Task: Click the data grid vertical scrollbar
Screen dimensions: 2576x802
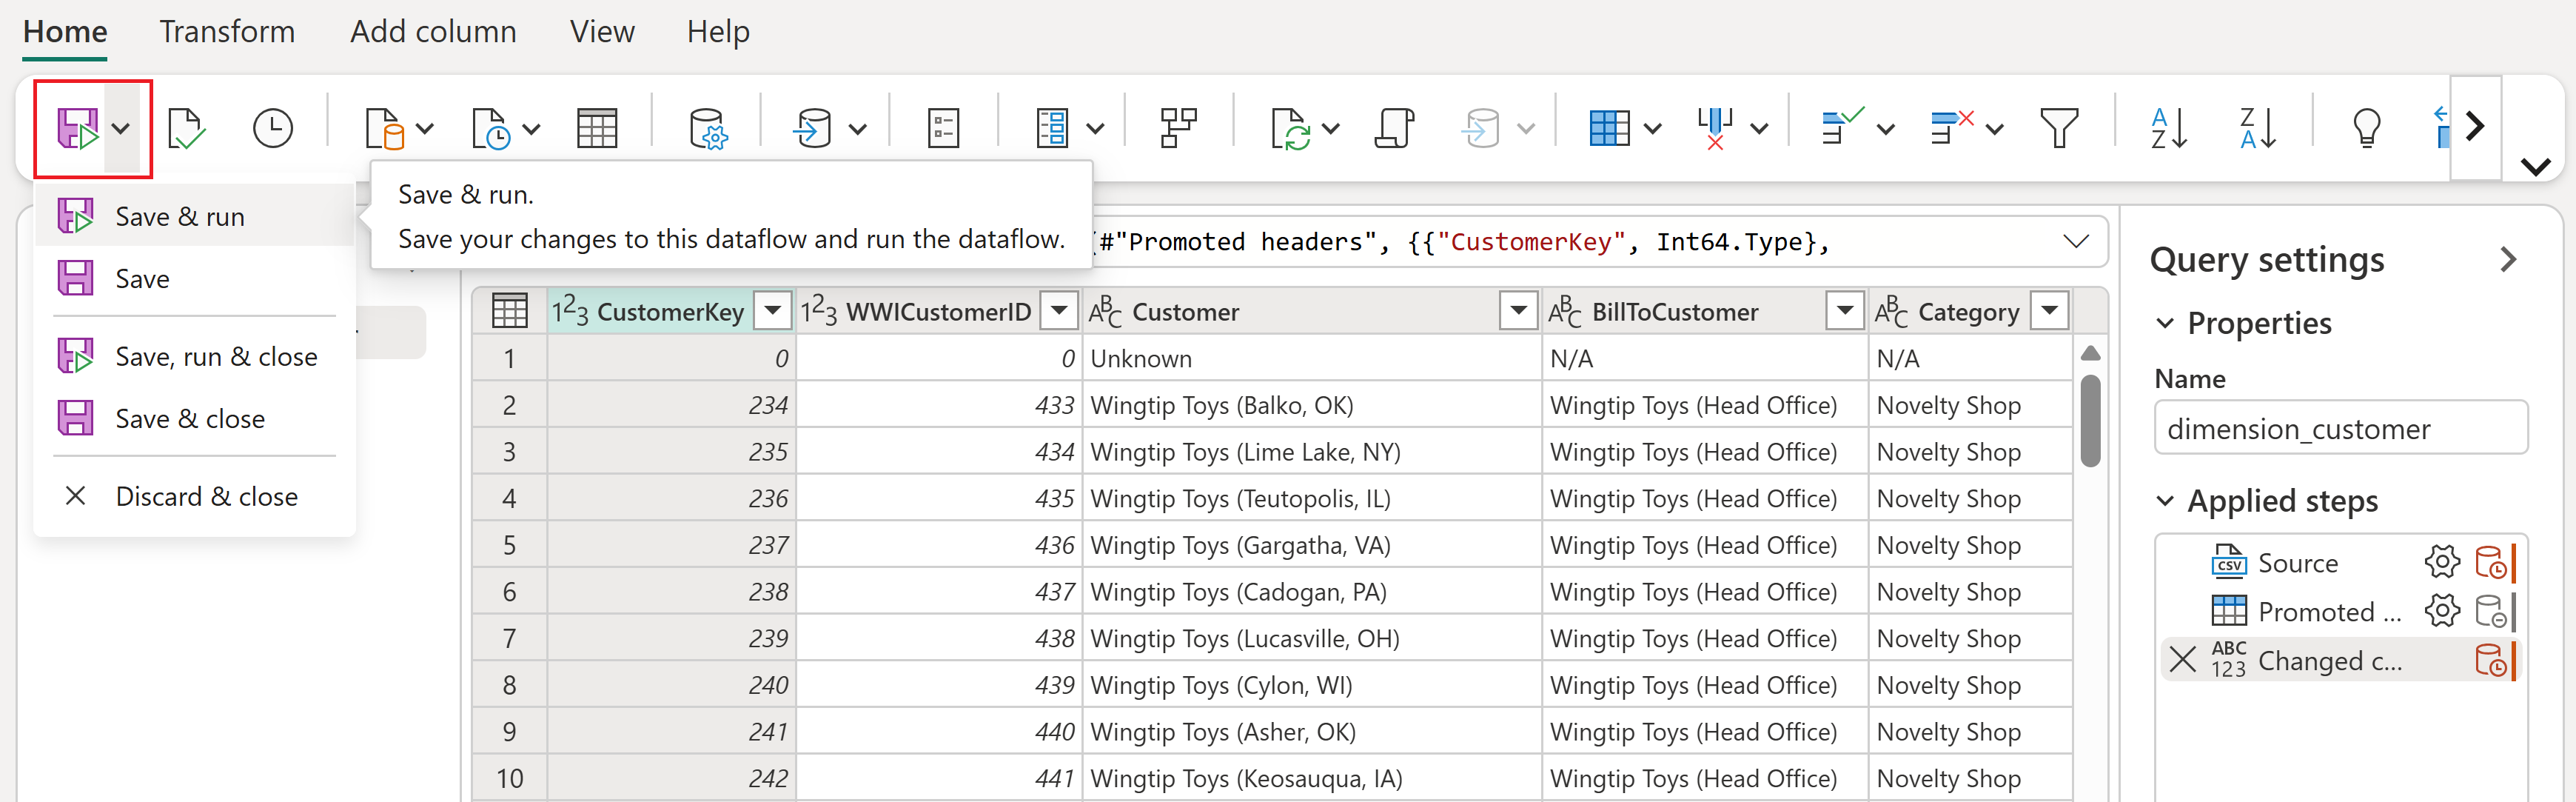Action: point(2089,420)
